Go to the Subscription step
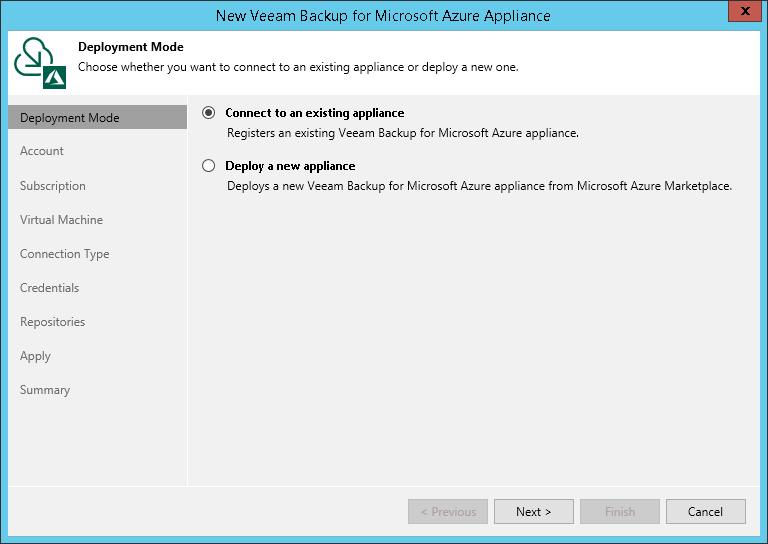768x544 pixels. point(53,186)
